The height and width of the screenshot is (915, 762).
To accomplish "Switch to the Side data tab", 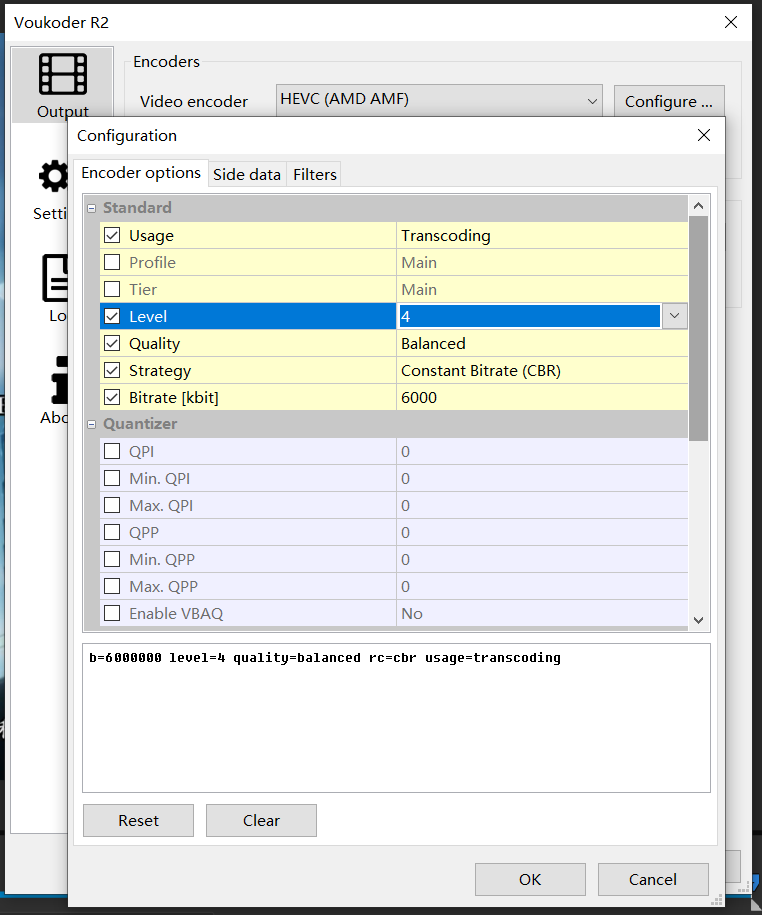I will pos(247,174).
